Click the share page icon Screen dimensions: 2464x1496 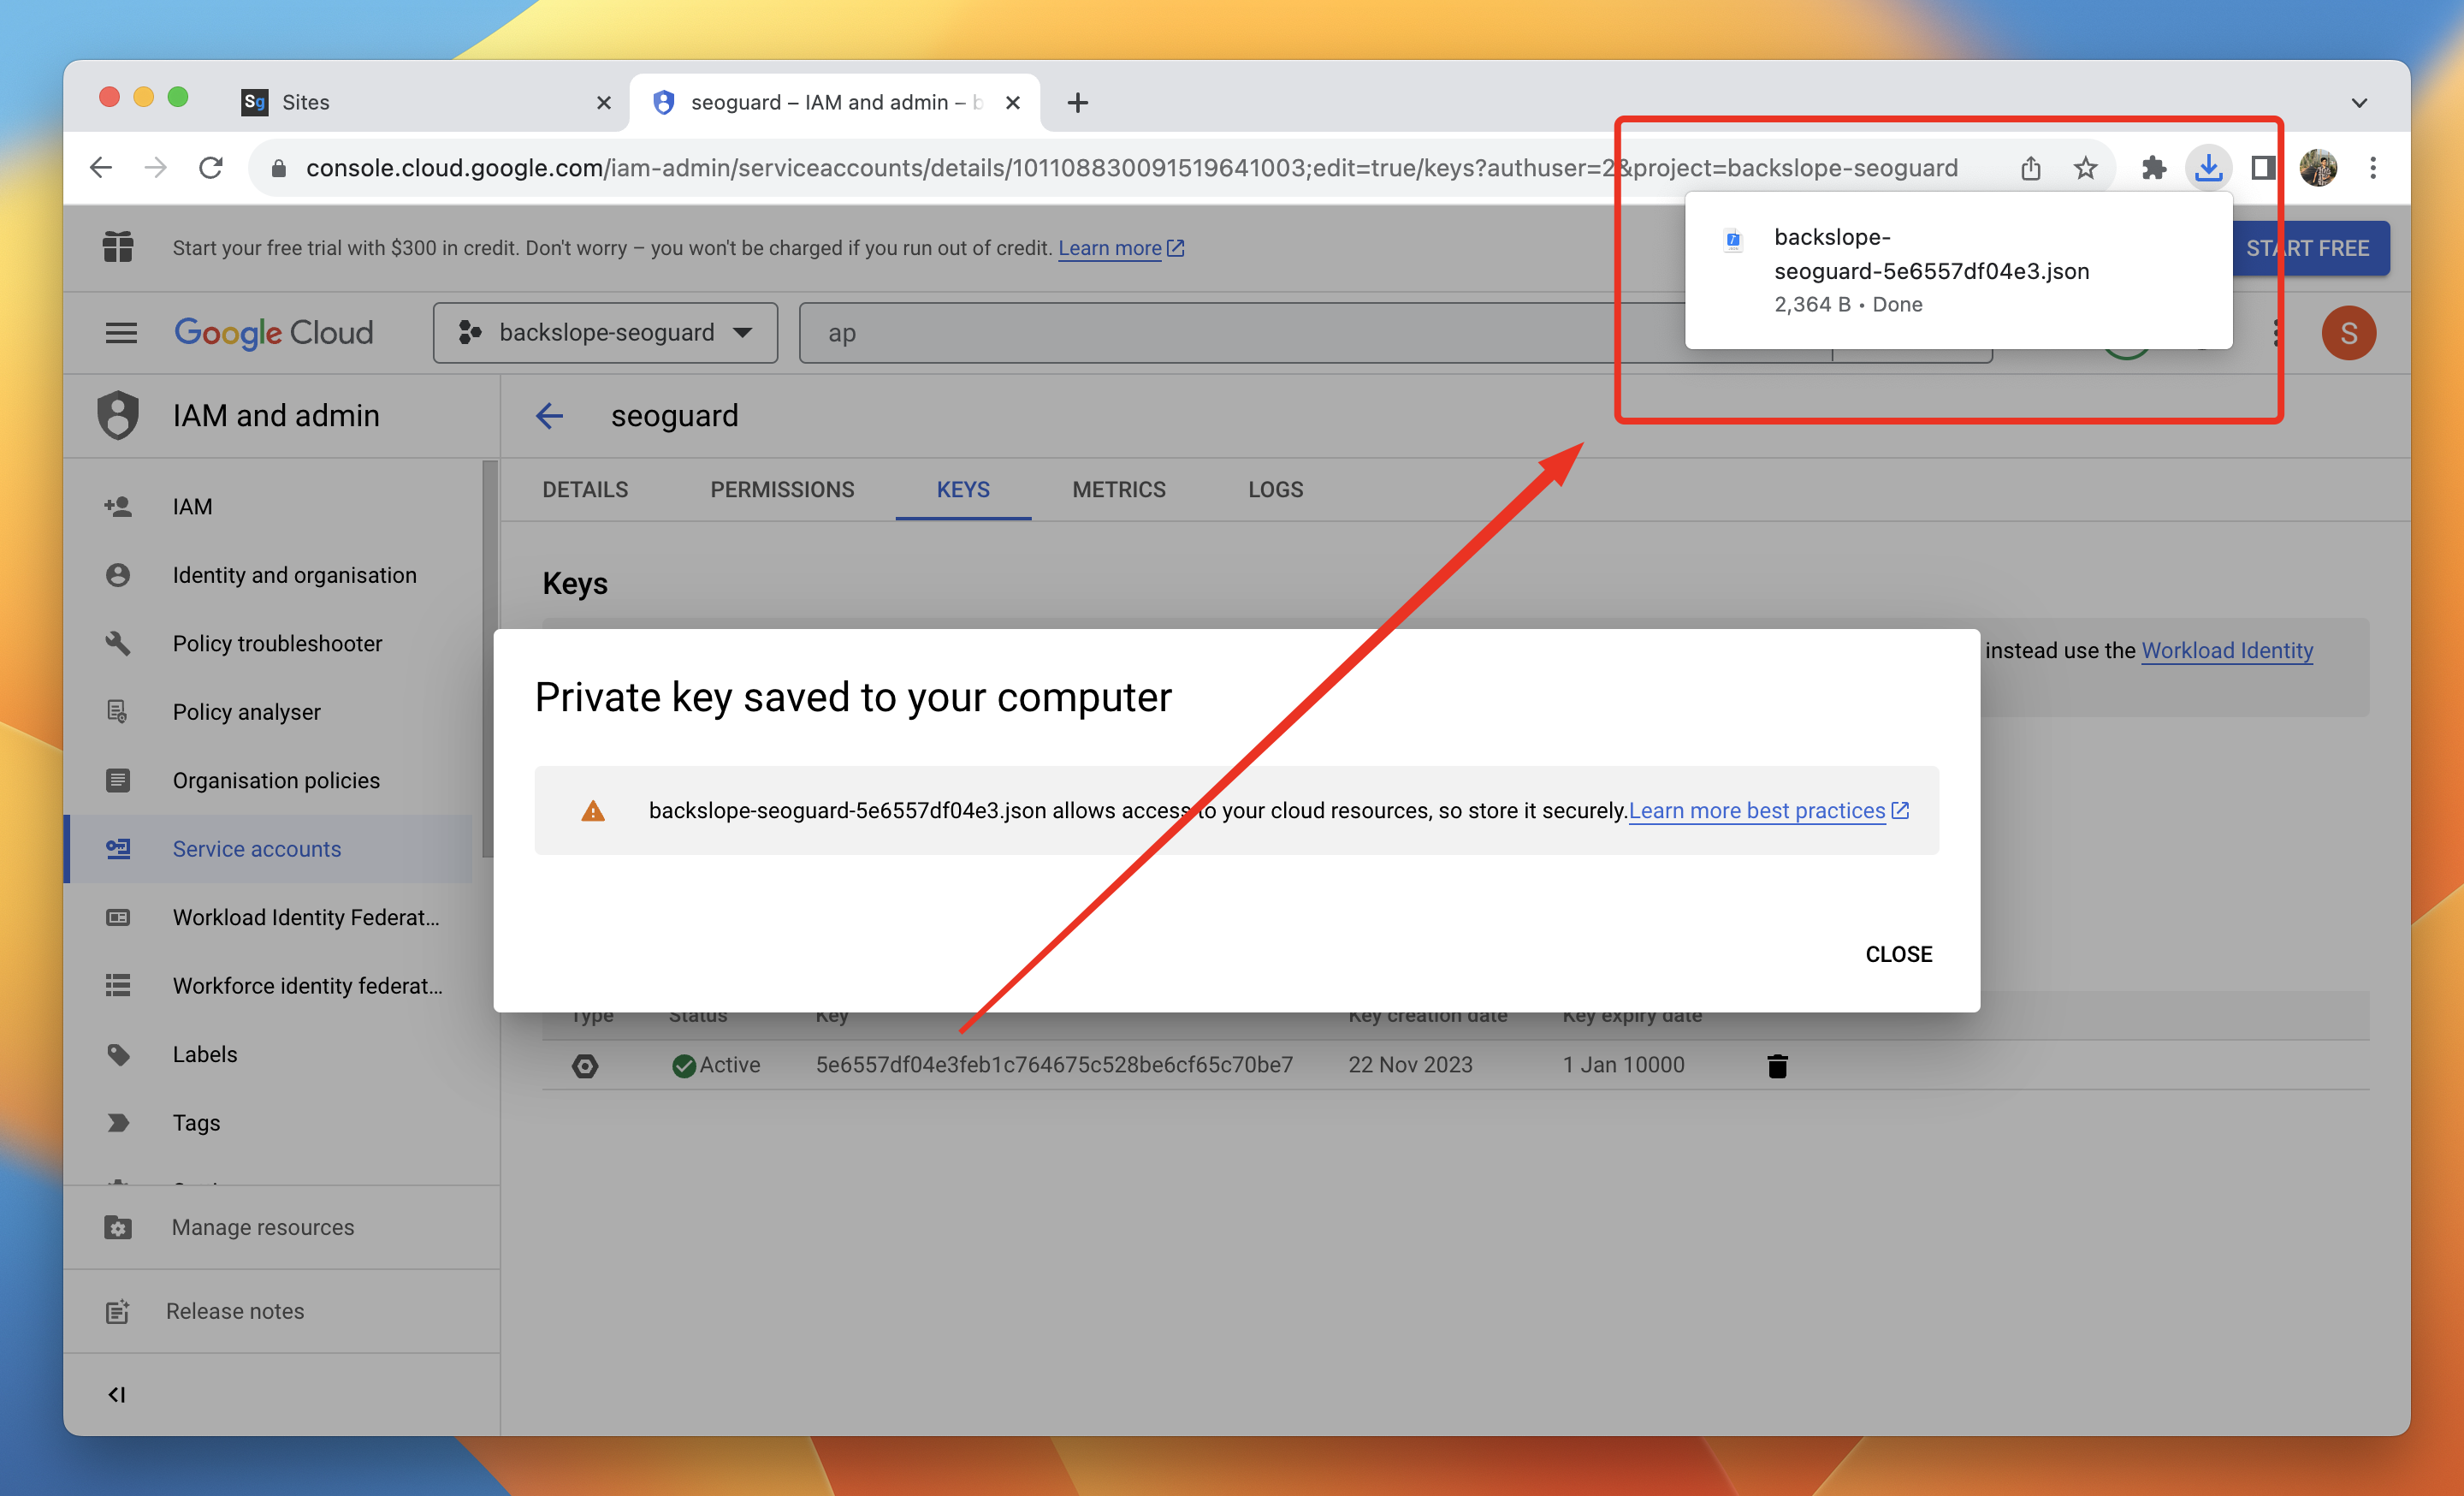click(2030, 168)
